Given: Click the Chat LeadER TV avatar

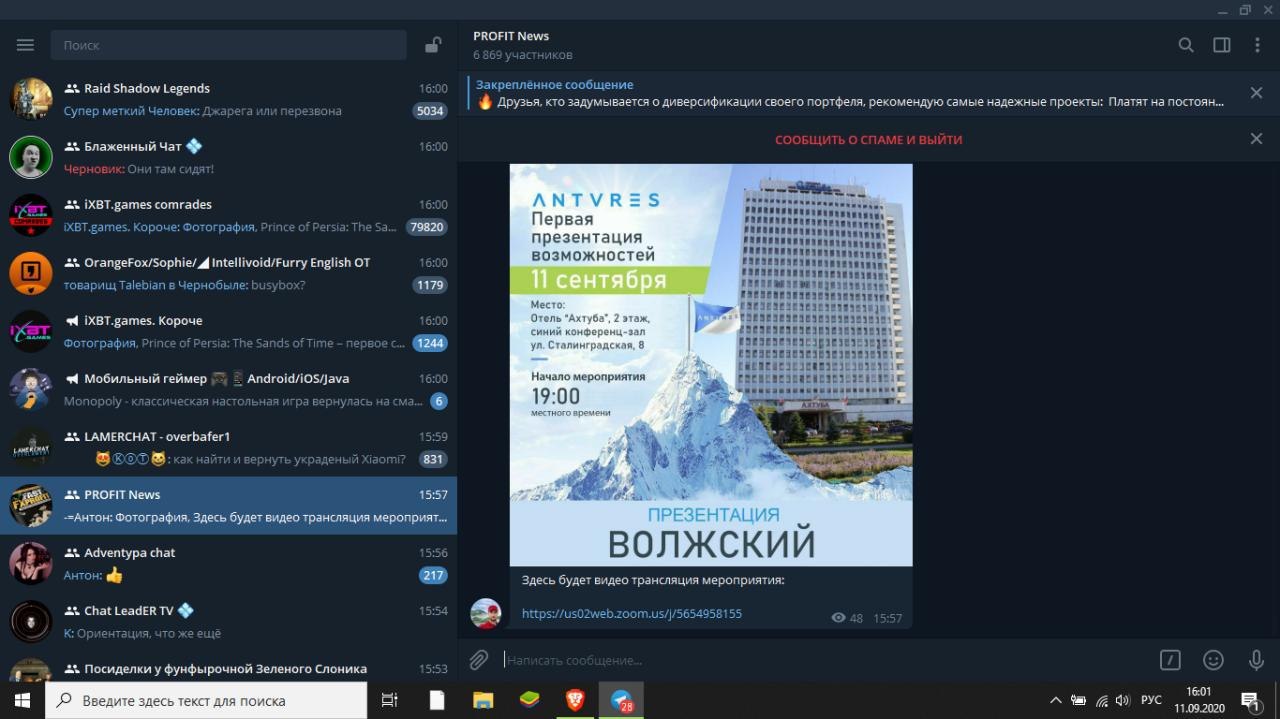Looking at the screenshot, I should (x=31, y=621).
